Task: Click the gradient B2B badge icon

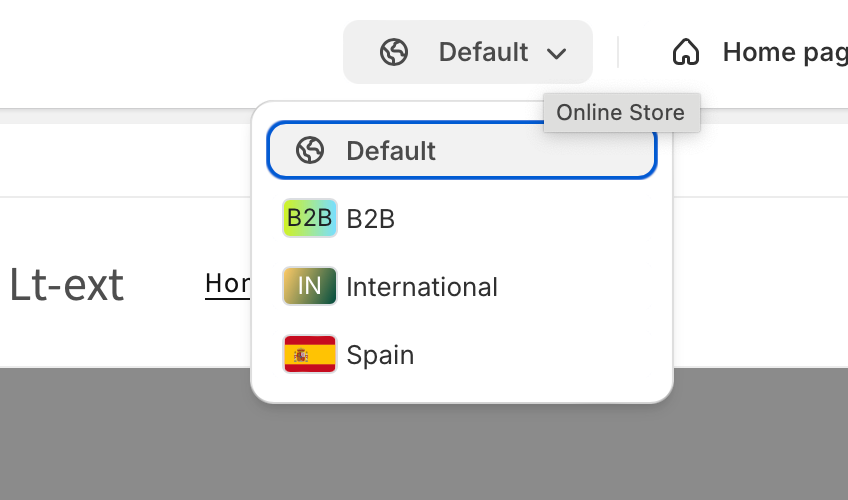Action: point(310,218)
